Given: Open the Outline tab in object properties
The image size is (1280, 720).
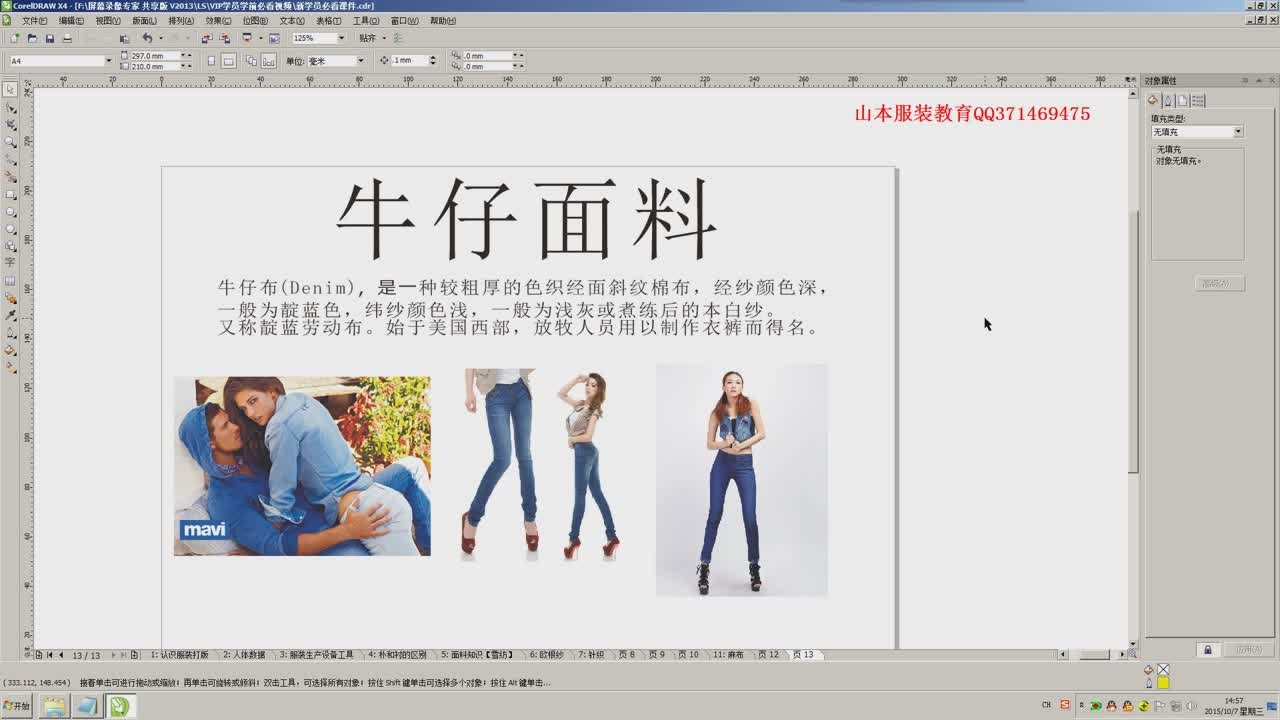Looking at the screenshot, I should (1167, 100).
